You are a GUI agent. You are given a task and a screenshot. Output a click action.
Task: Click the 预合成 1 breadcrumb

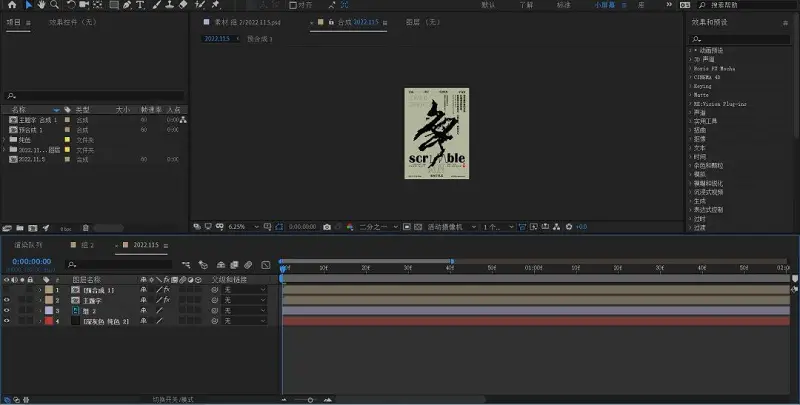(x=260, y=39)
